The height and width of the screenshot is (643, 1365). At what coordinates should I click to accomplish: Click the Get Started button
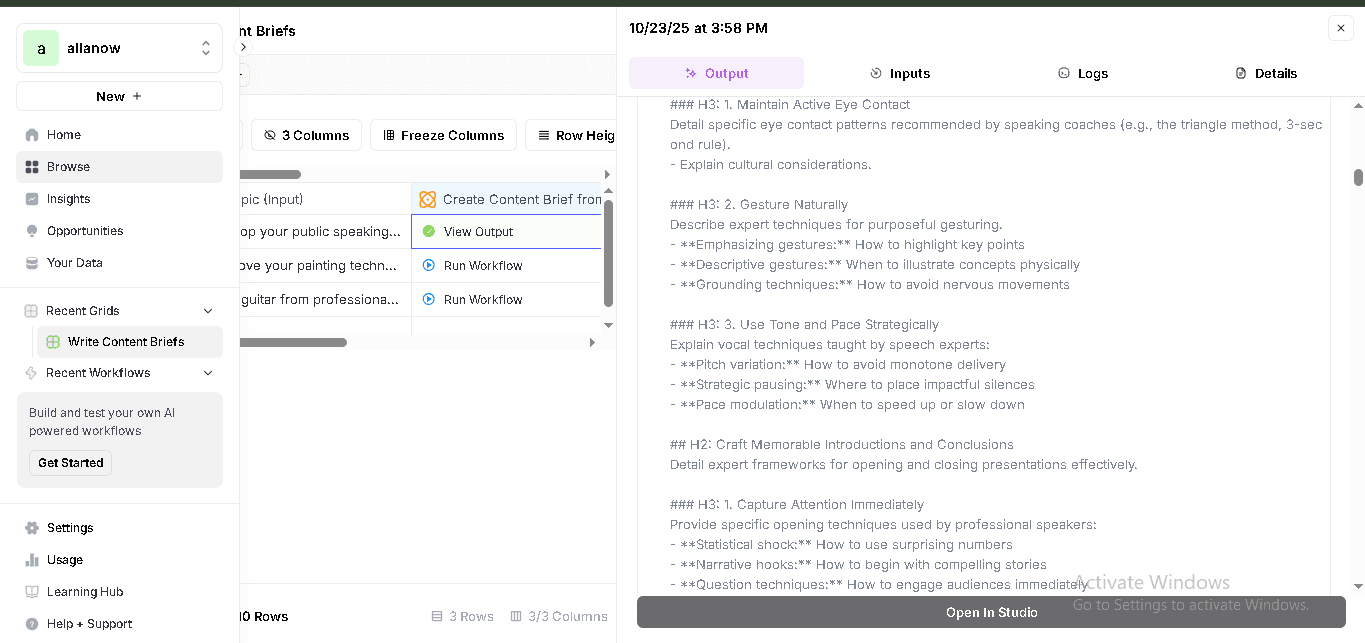(70, 463)
